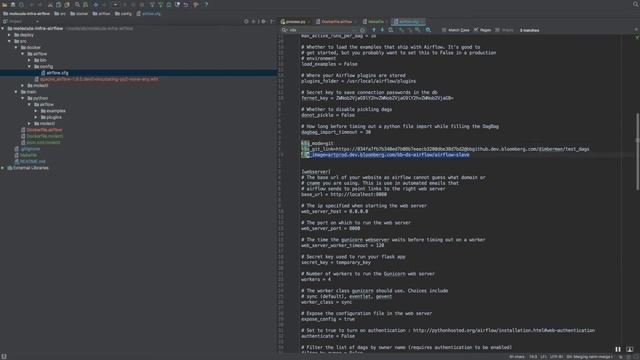640x360 pixels.
Task: Click the "load_examples = False" line
Action: (329, 64)
